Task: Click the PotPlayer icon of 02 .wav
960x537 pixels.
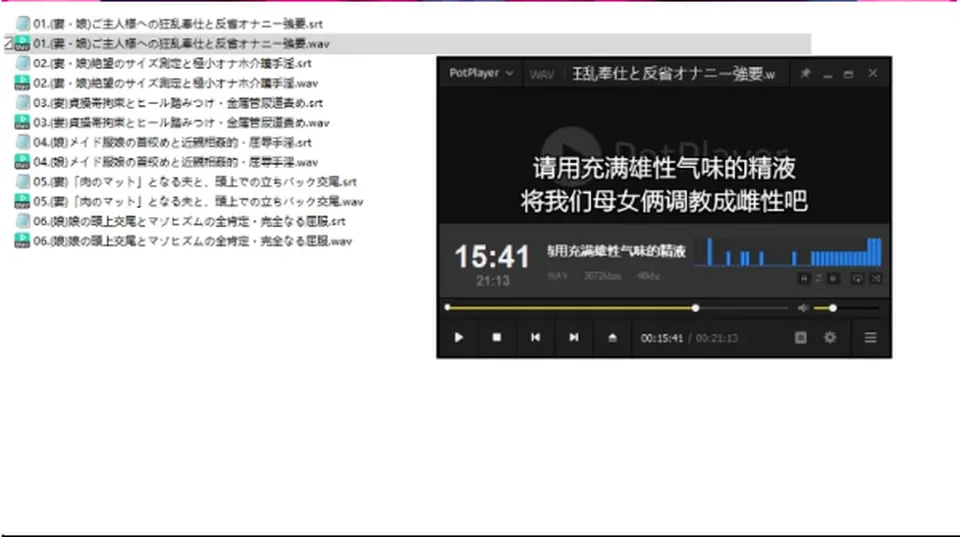Action: tap(22, 83)
